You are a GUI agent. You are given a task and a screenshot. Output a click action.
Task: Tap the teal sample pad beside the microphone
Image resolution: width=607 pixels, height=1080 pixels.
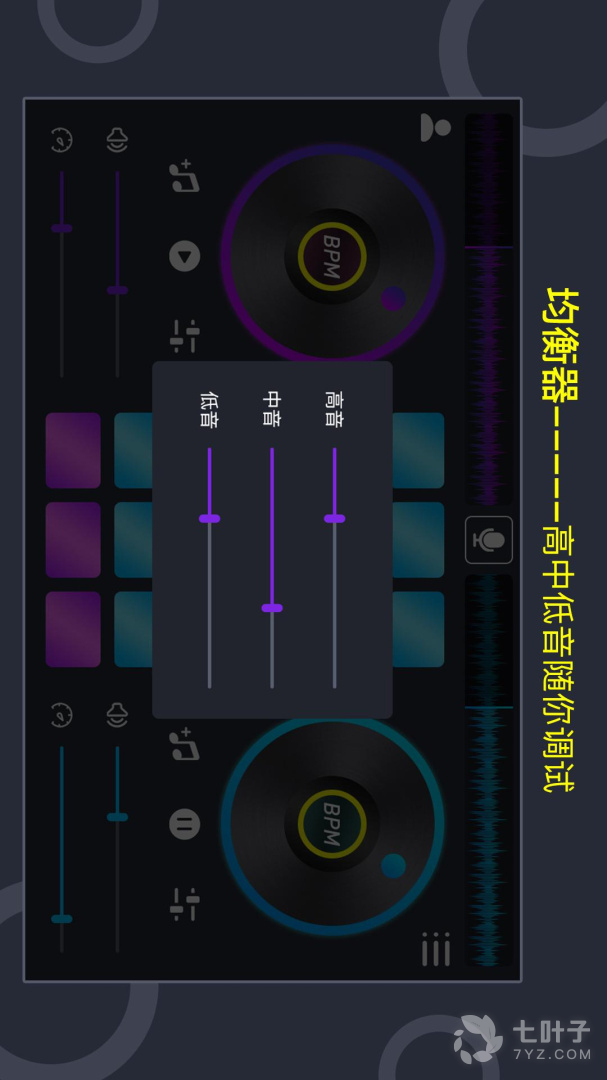click(x=418, y=540)
